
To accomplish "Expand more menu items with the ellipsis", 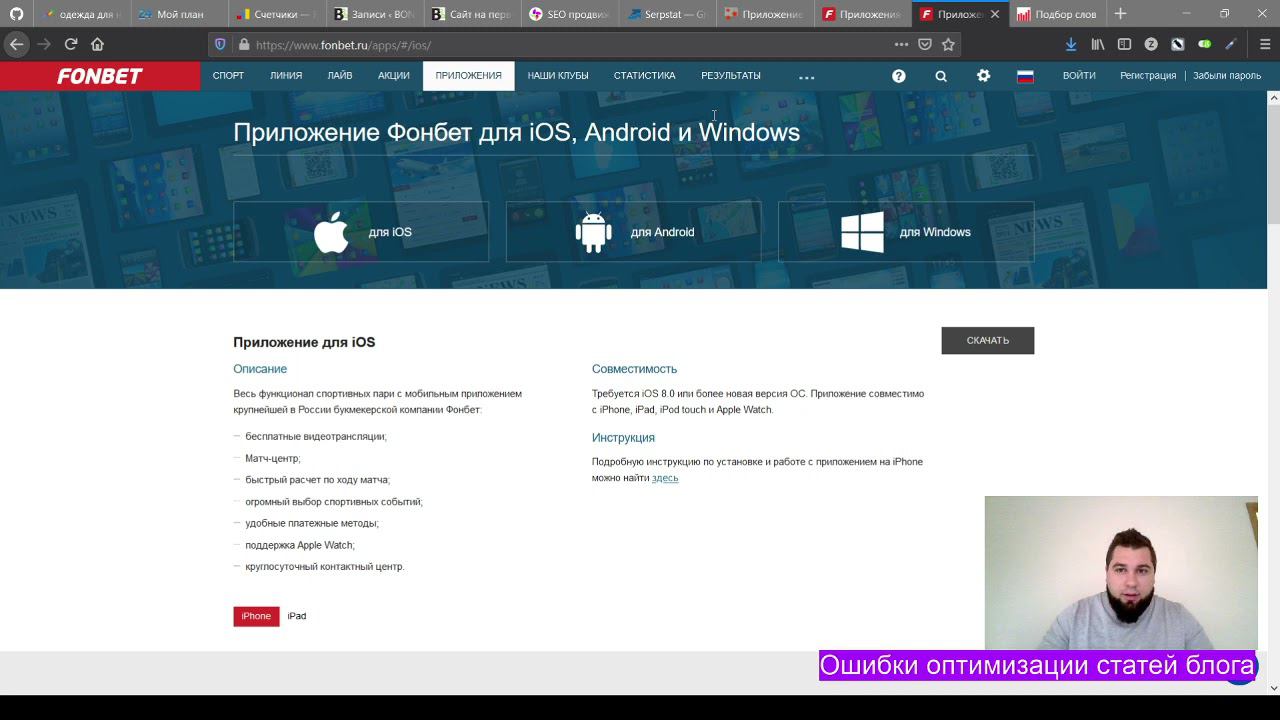I will (x=807, y=77).
